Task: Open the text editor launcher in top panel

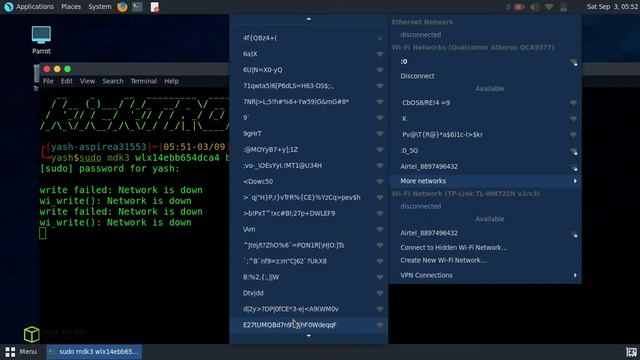Action: (155, 7)
